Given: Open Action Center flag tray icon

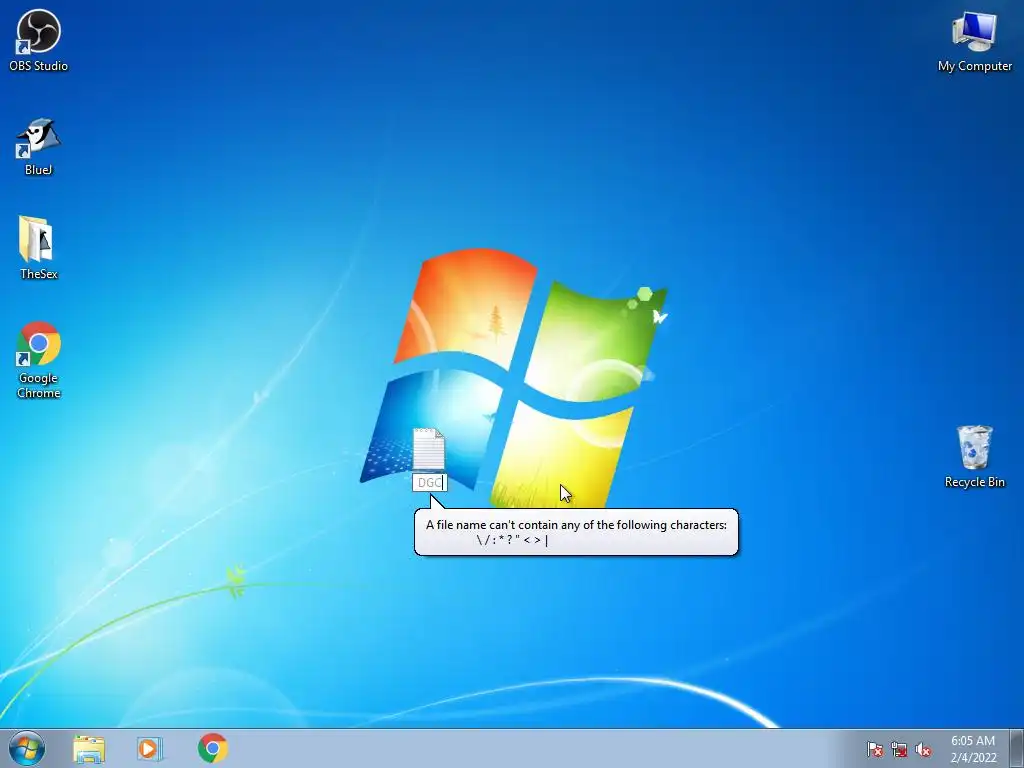Looking at the screenshot, I should [874, 749].
